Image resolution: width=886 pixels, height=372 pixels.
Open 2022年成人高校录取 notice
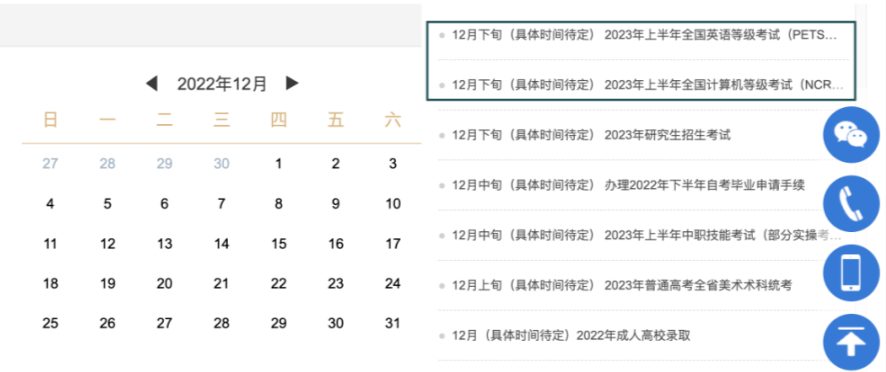pyautogui.click(x=571, y=336)
